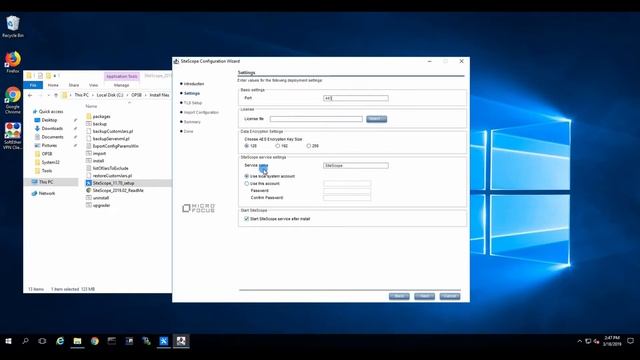Open the Manage ribbon tab

121,85
